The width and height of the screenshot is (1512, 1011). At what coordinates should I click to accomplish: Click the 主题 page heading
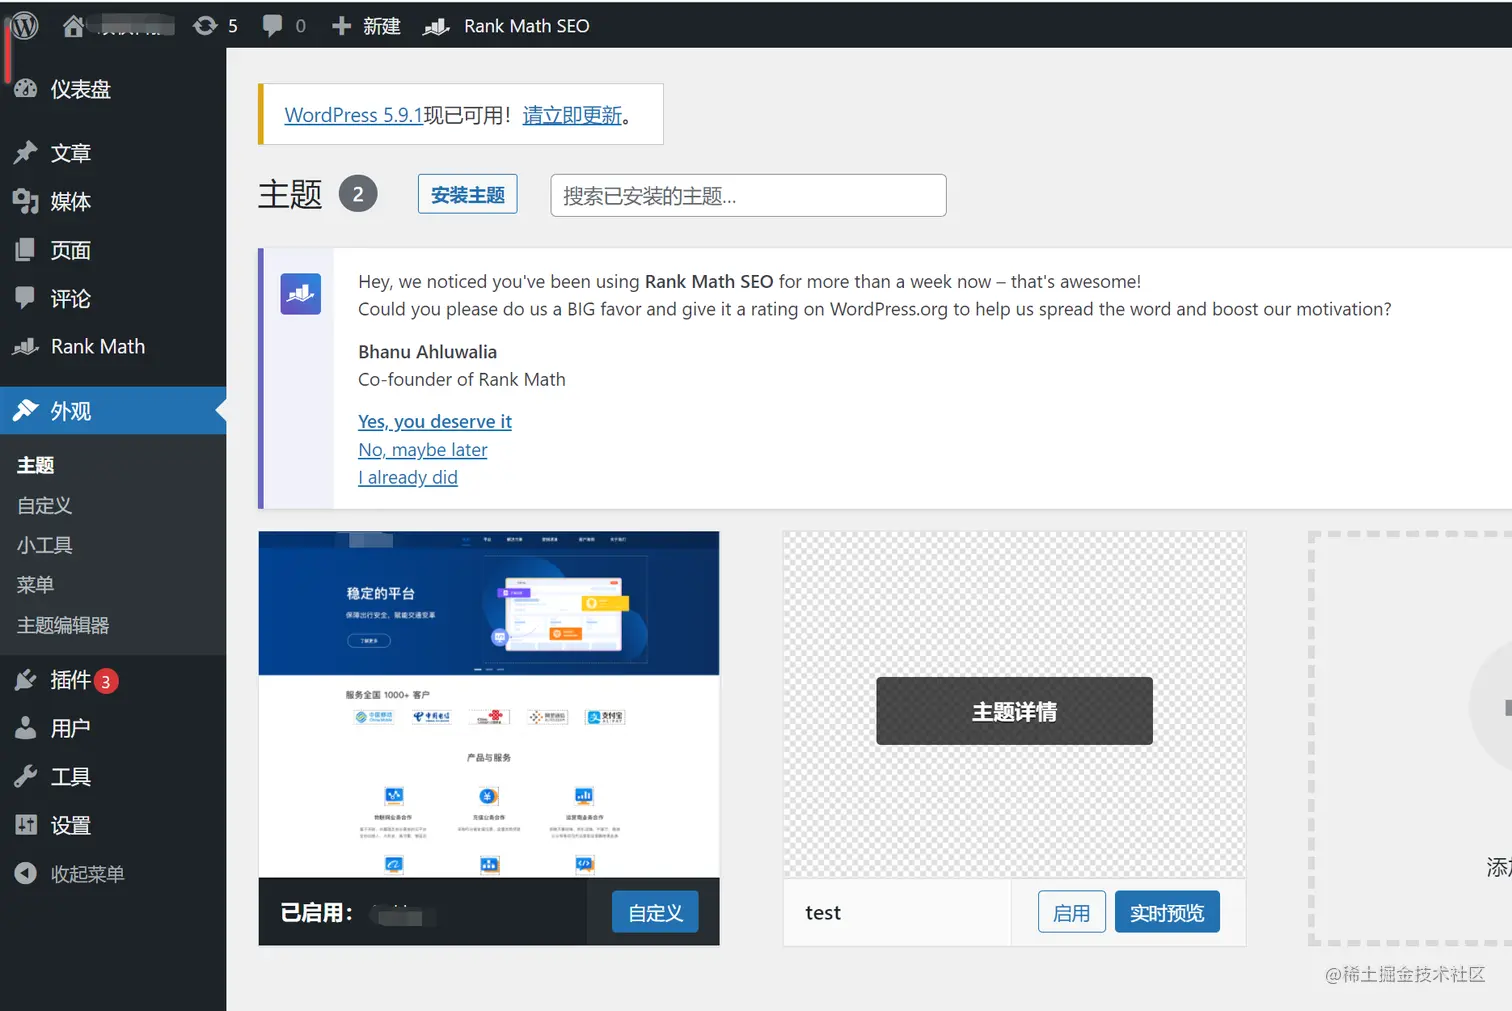point(290,194)
